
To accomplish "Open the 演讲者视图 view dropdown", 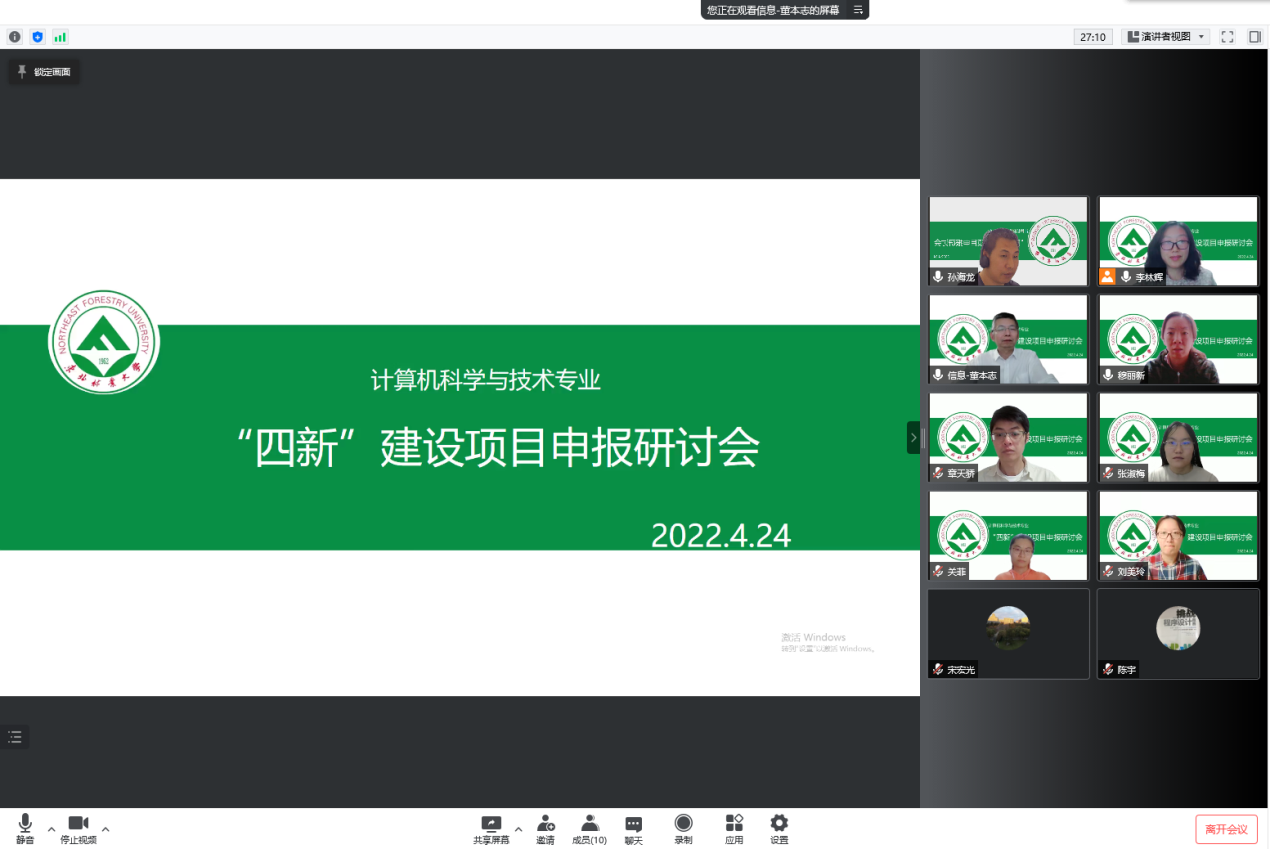I will coord(1165,37).
